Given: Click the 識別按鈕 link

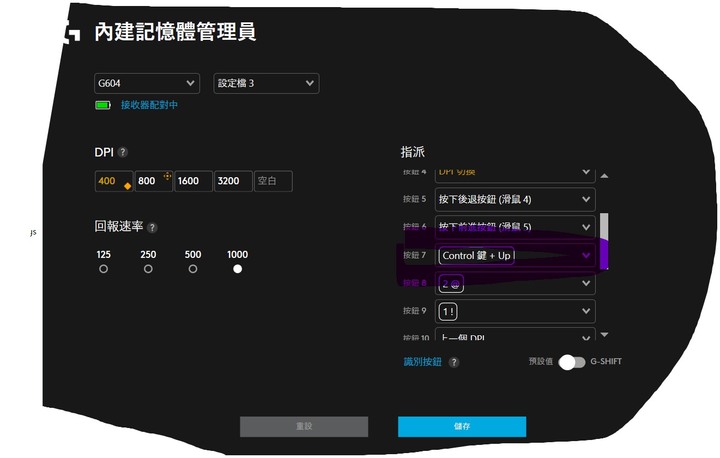Looking at the screenshot, I should coord(422,362).
